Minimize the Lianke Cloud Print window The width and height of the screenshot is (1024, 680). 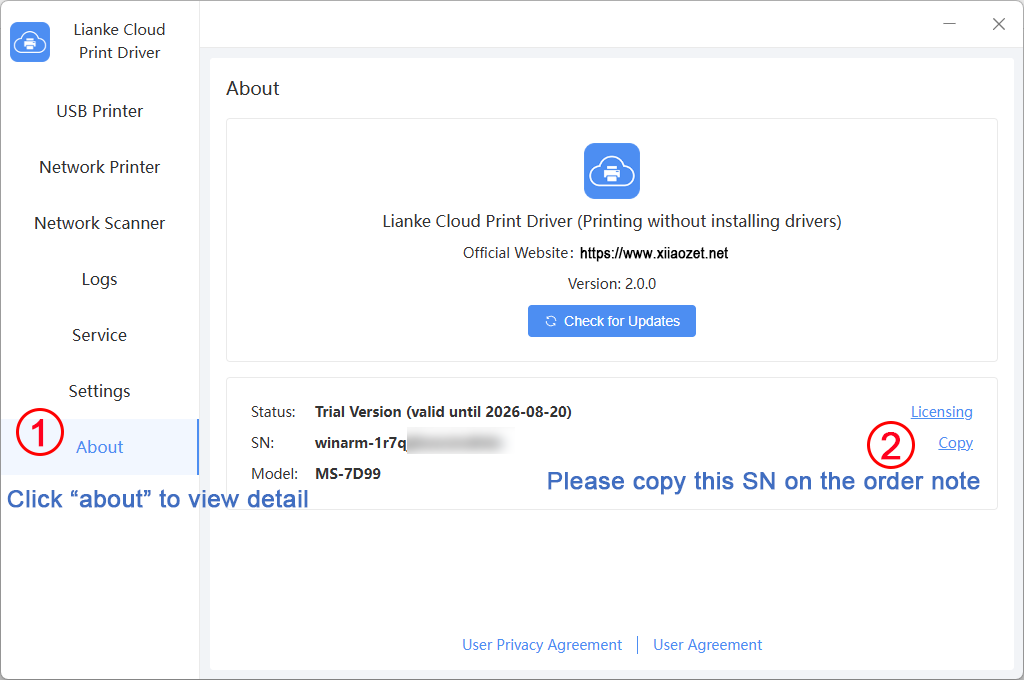(950, 24)
